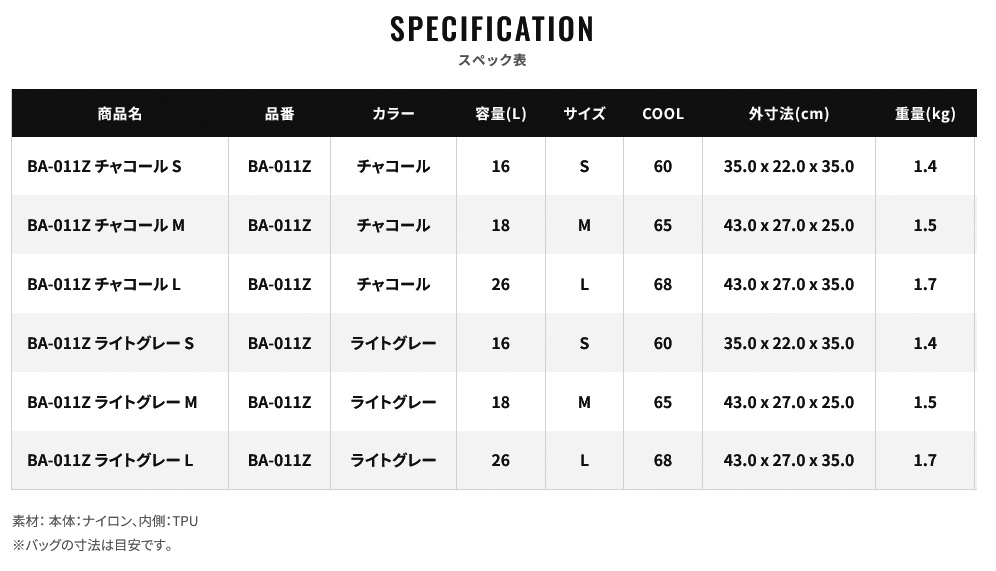Click the weight cell in チャコール M row
996x571 pixels.
click(x=925, y=225)
